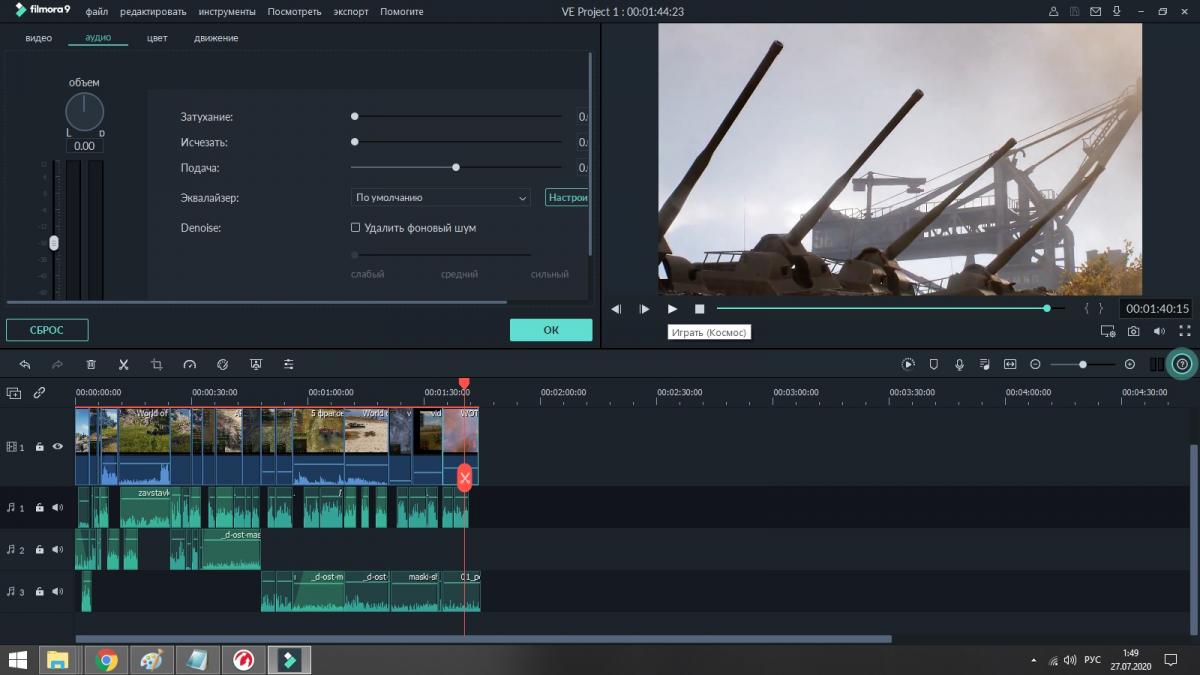
Task: Open the speed control gauge icon
Action: pos(190,365)
